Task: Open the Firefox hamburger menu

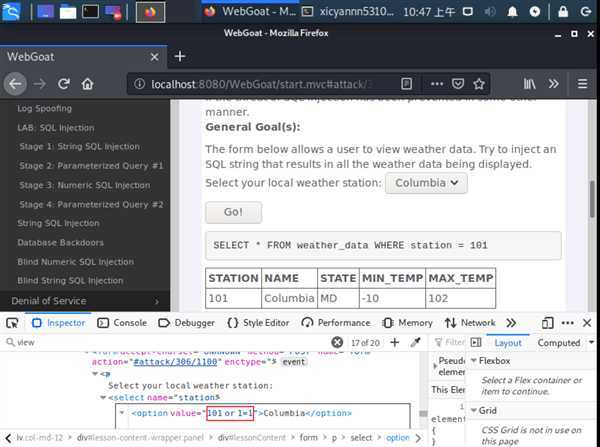Action: (582, 84)
